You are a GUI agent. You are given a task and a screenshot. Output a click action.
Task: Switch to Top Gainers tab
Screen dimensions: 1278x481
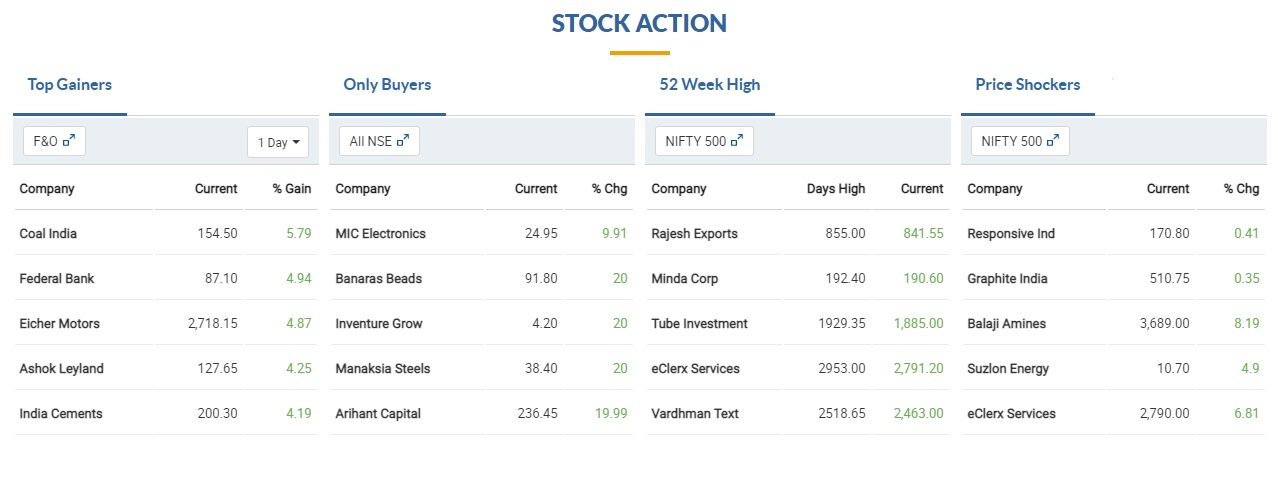70,85
